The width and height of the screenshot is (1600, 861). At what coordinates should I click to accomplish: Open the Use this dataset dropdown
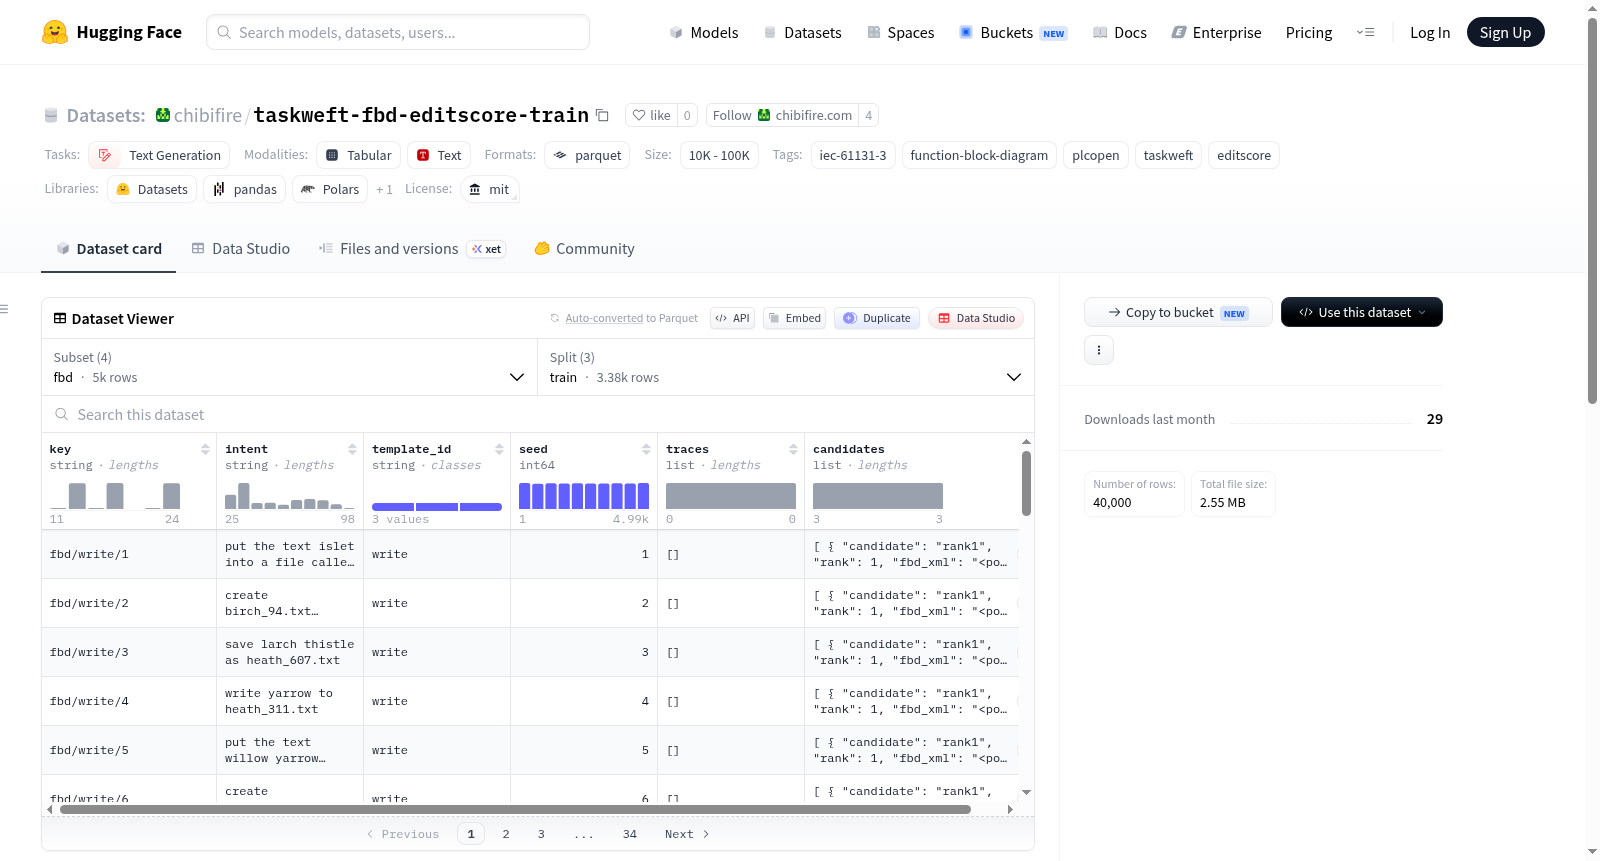tap(1362, 312)
